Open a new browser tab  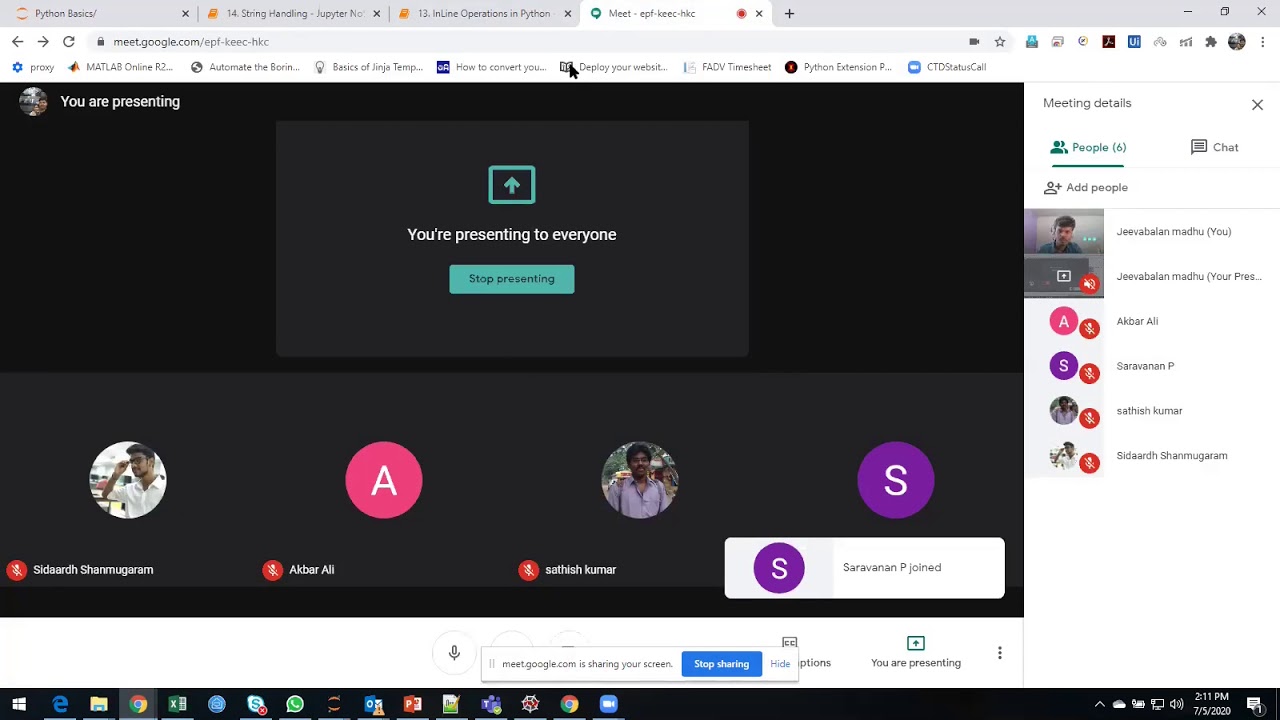789,13
